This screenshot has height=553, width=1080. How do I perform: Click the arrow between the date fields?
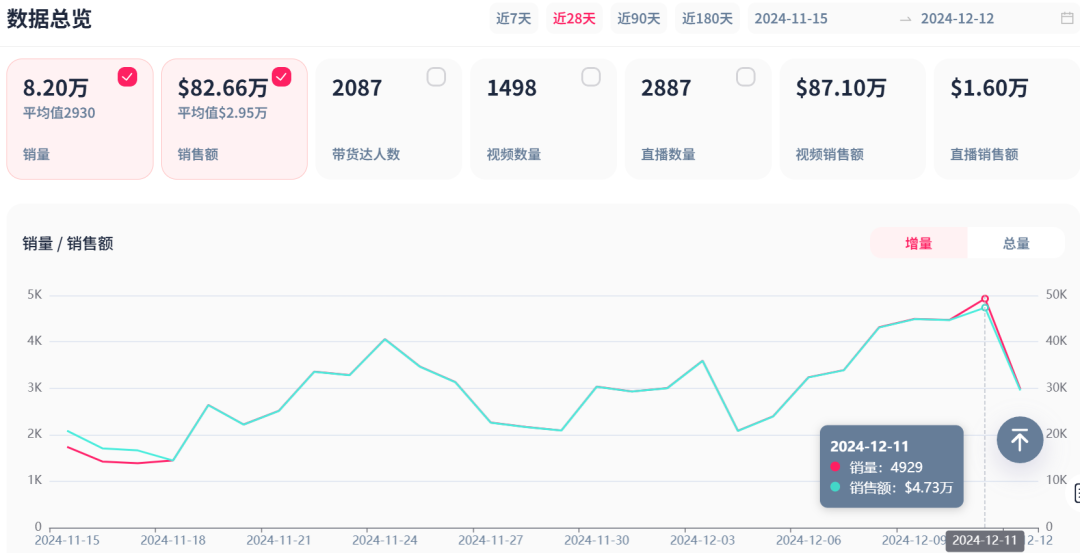905,19
